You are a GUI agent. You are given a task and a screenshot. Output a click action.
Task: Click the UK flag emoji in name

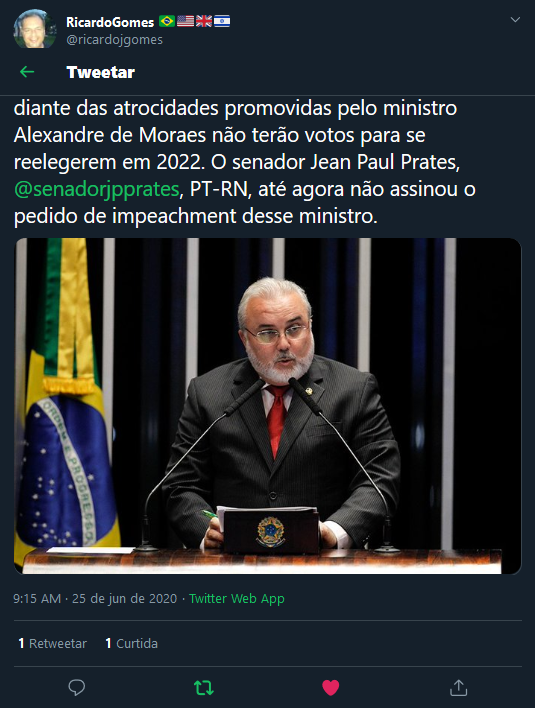pyautogui.click(x=204, y=21)
